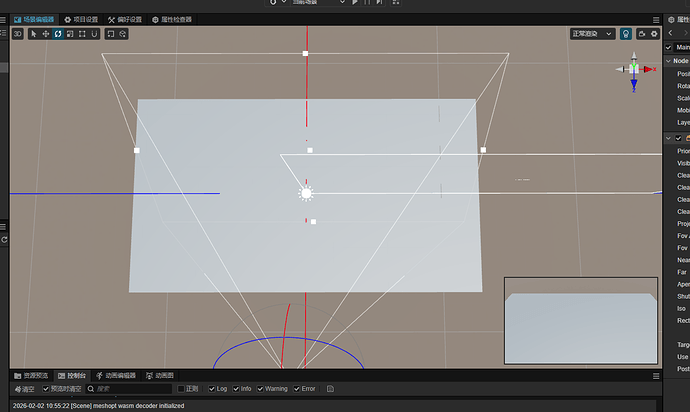Screen dimensions: 690x412
Task: Switch to the 场景编辑器 tab
Action: 34,19
